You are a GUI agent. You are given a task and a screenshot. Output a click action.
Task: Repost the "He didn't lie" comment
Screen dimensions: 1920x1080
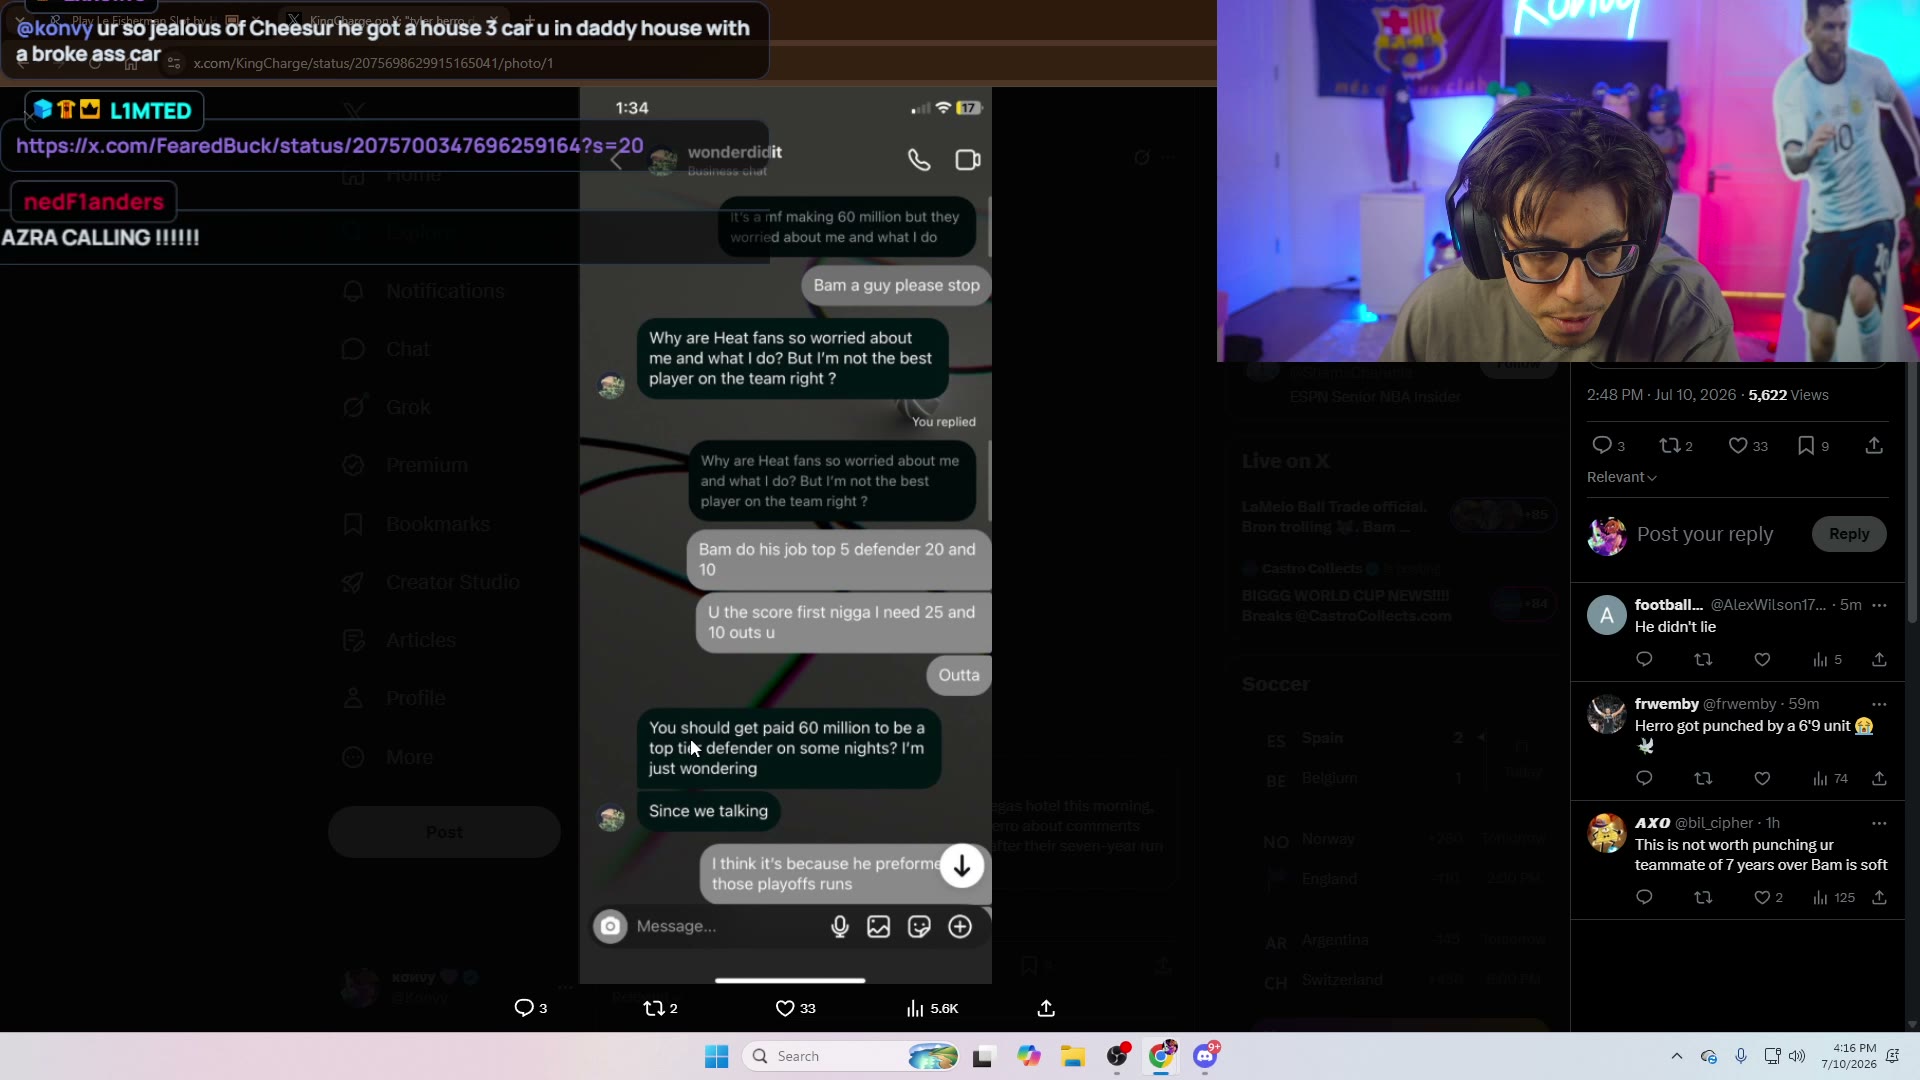coord(1703,660)
